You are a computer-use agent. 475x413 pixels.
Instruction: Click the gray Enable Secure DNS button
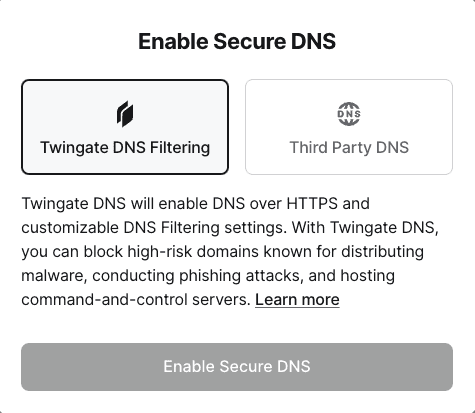pyautogui.click(x=237, y=367)
